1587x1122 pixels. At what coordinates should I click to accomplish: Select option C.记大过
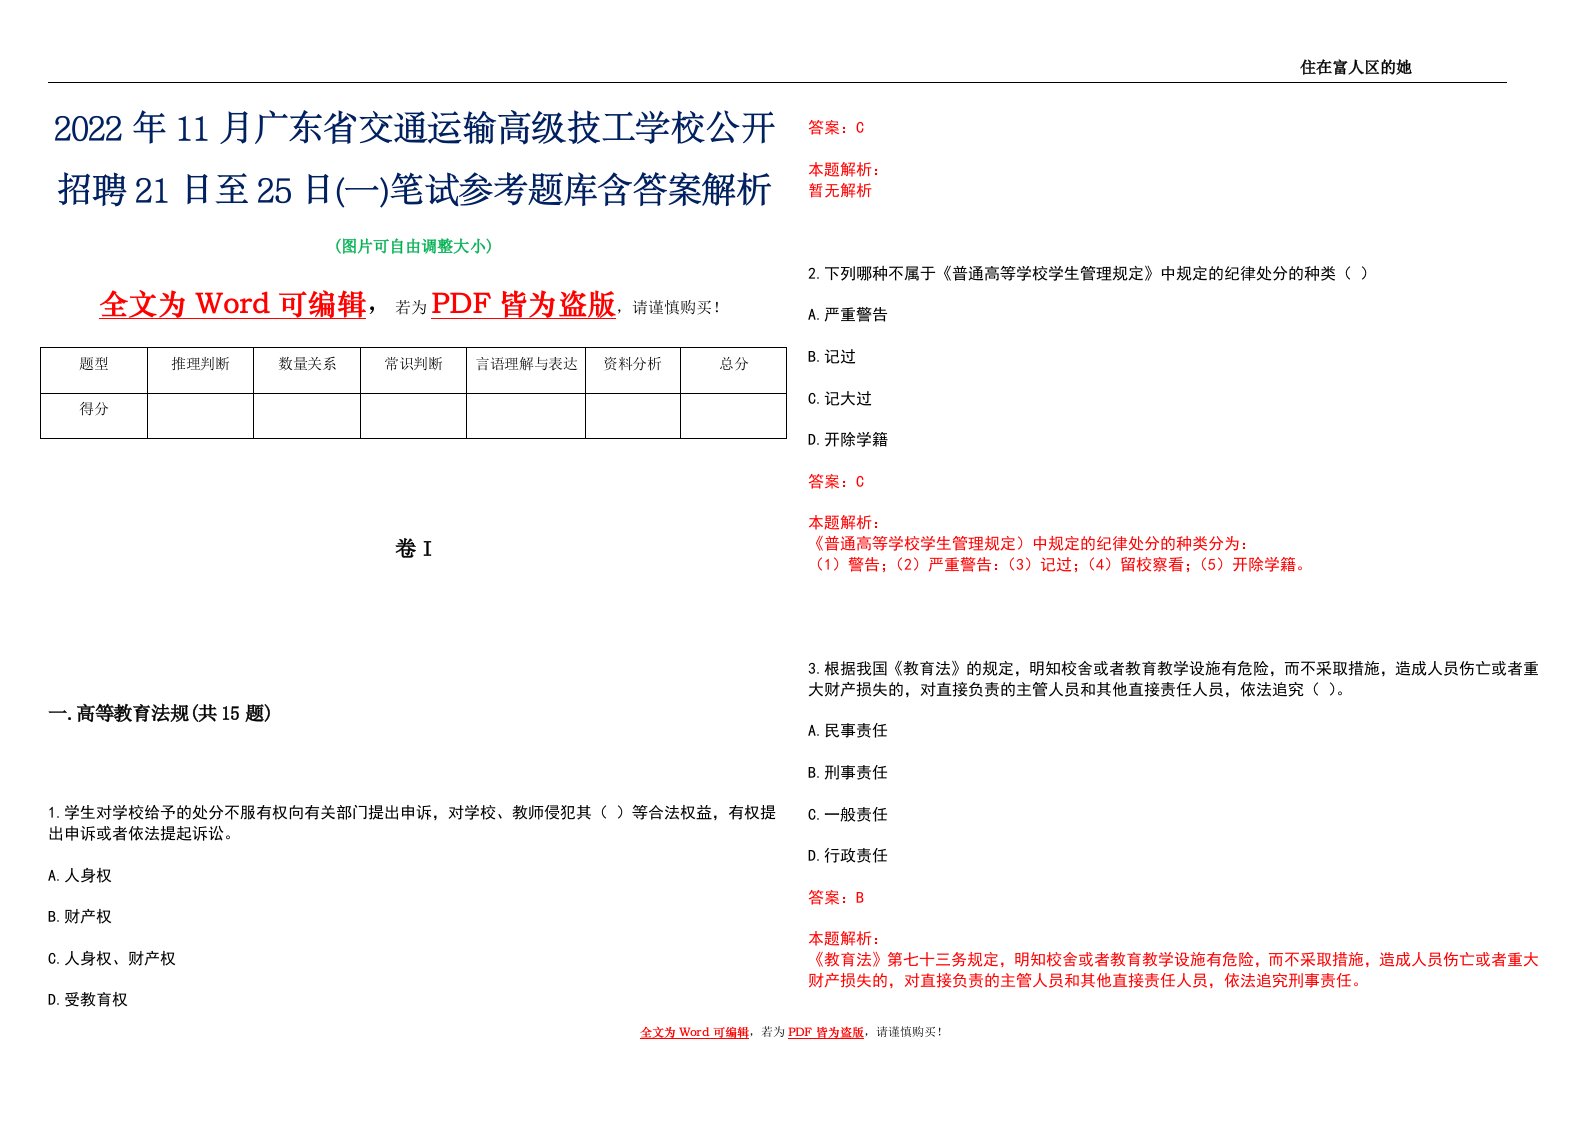point(840,398)
